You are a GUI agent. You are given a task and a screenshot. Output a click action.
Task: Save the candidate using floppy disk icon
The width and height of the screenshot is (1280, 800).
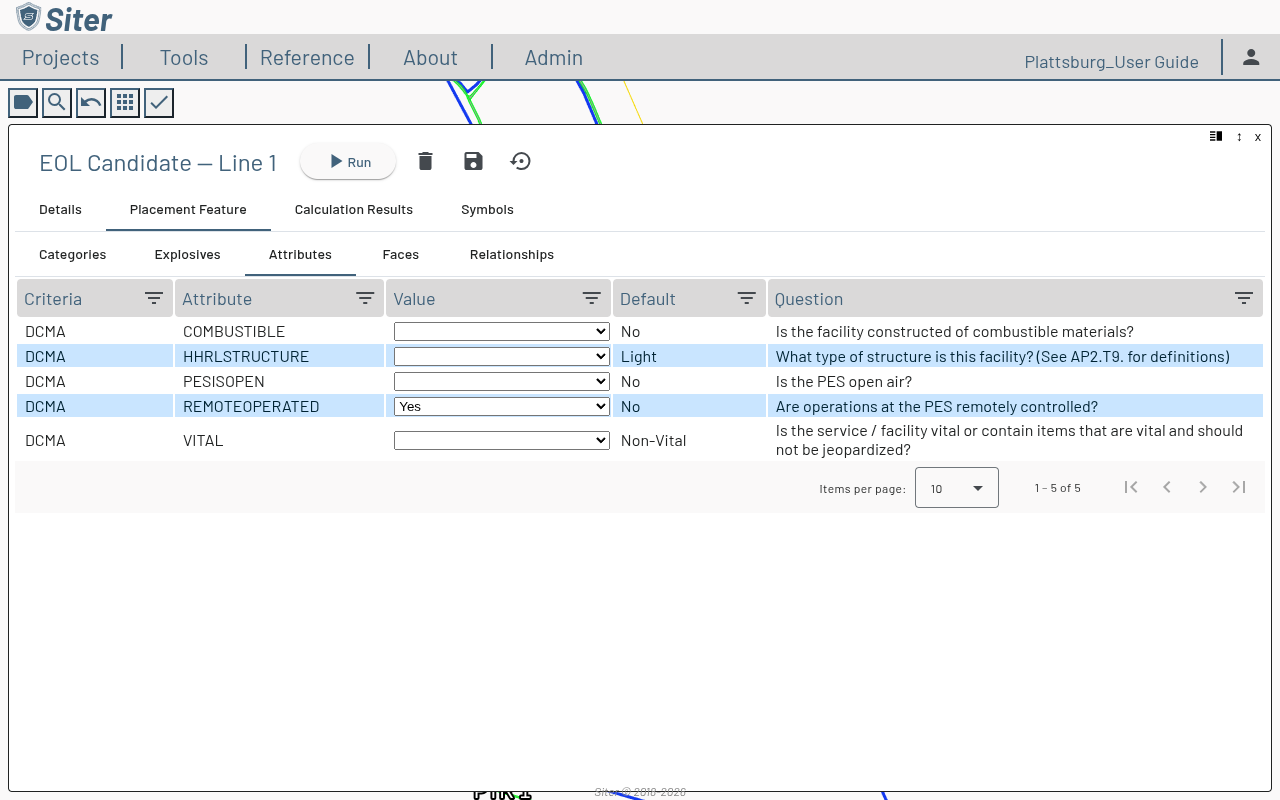(x=473, y=161)
